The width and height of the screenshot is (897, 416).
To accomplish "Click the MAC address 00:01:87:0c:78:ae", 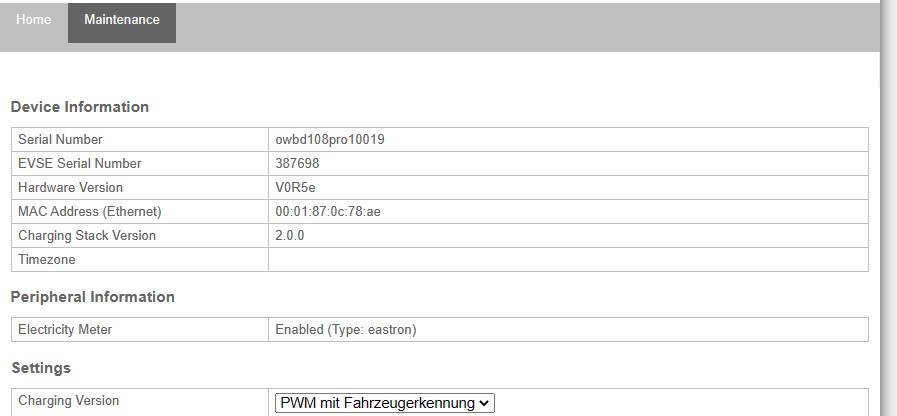I will [x=327, y=212].
